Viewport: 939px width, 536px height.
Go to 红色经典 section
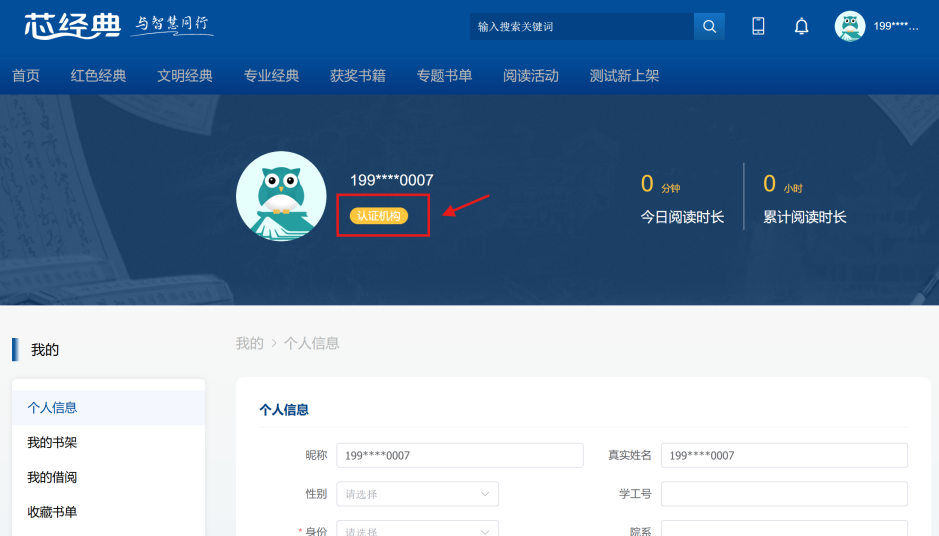[x=98, y=76]
